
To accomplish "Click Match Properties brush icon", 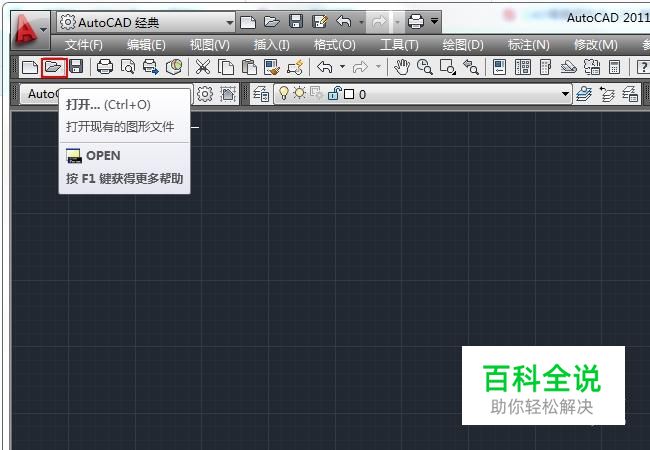I will click(272, 67).
